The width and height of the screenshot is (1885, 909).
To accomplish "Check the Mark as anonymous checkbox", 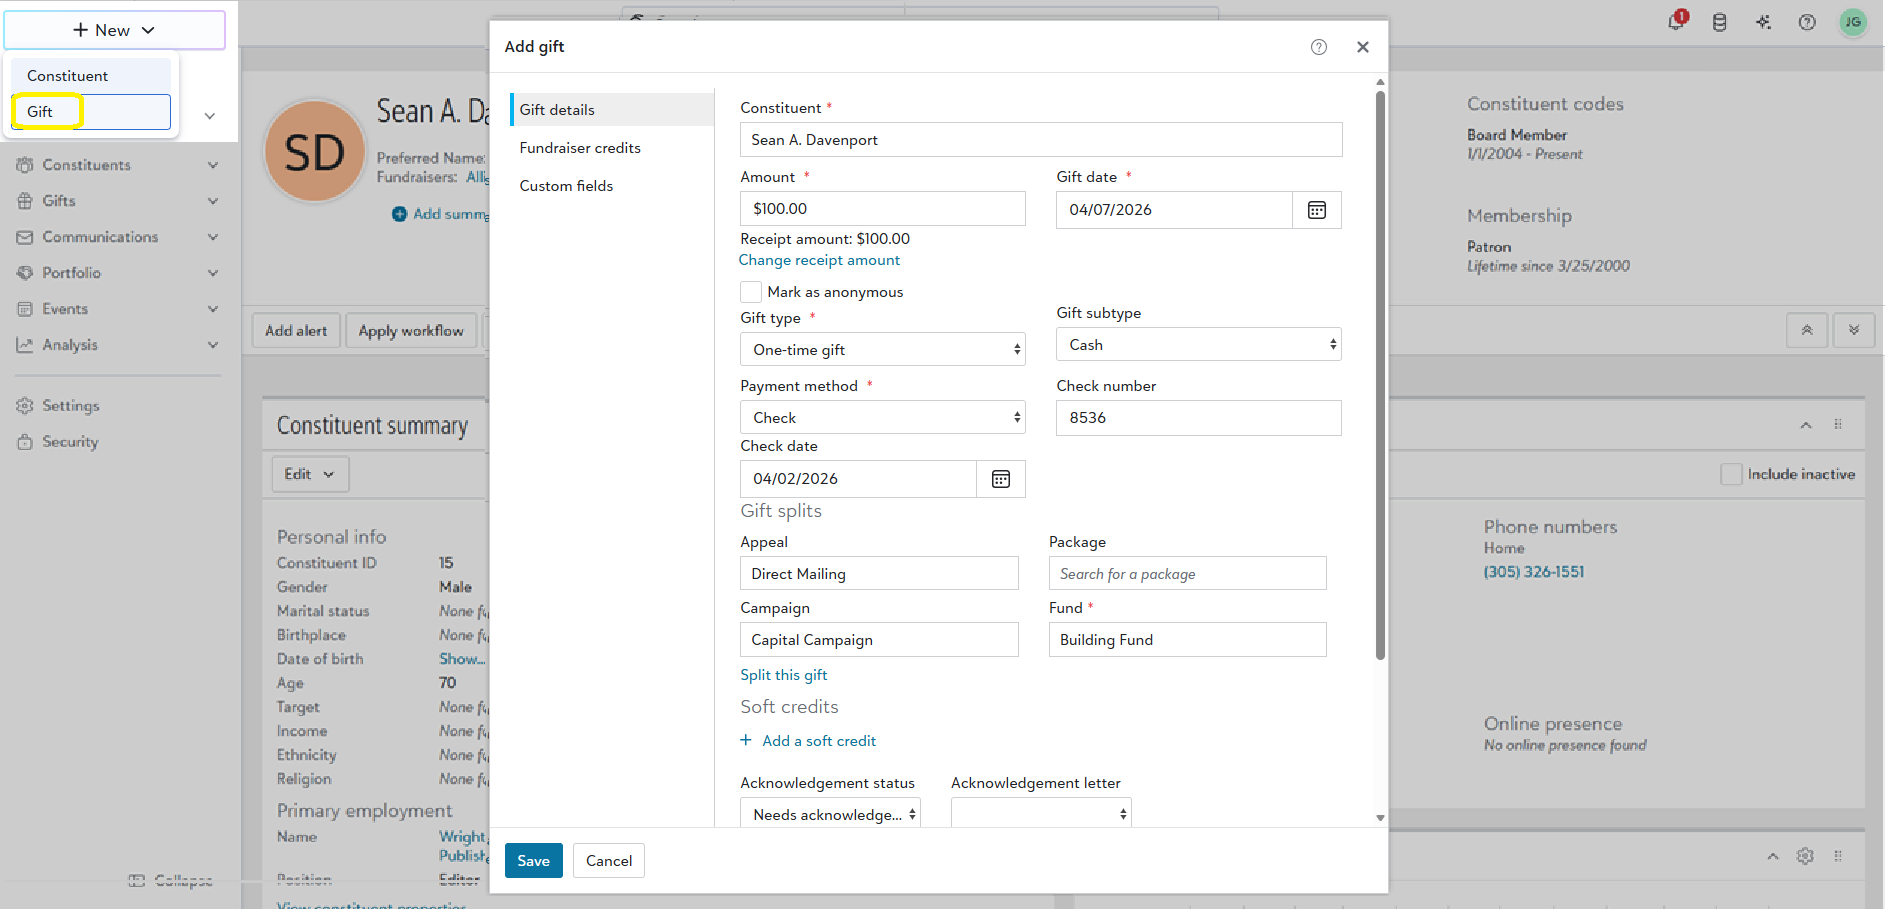I will tap(751, 292).
